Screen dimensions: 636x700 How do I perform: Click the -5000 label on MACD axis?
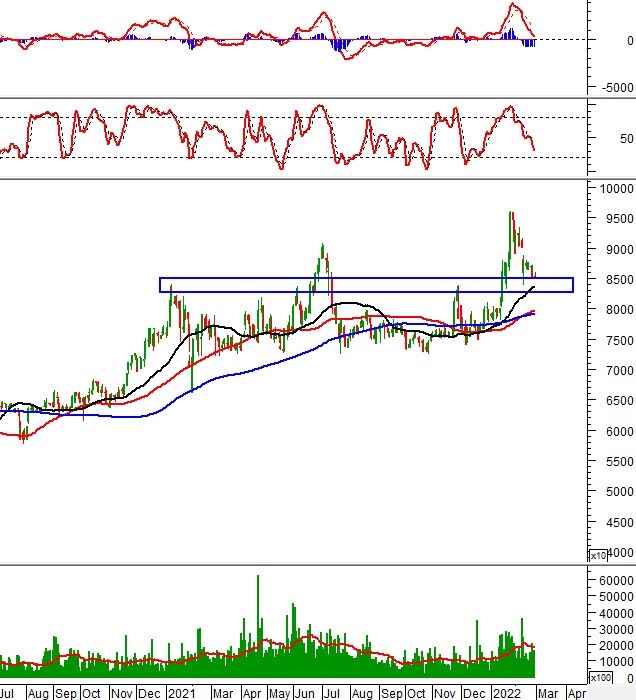coord(618,88)
